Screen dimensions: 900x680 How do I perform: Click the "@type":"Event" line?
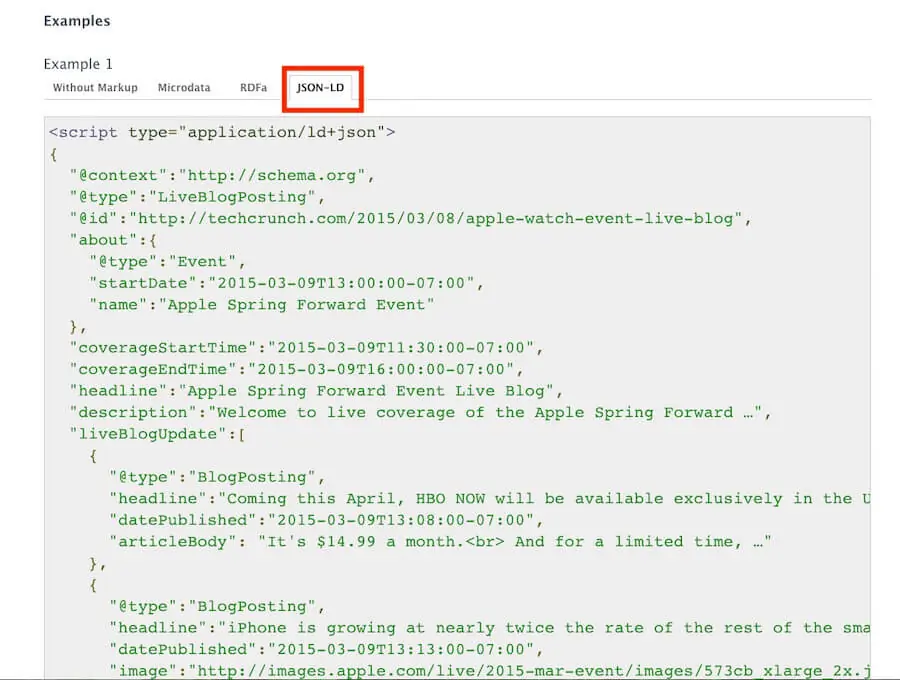(168, 262)
